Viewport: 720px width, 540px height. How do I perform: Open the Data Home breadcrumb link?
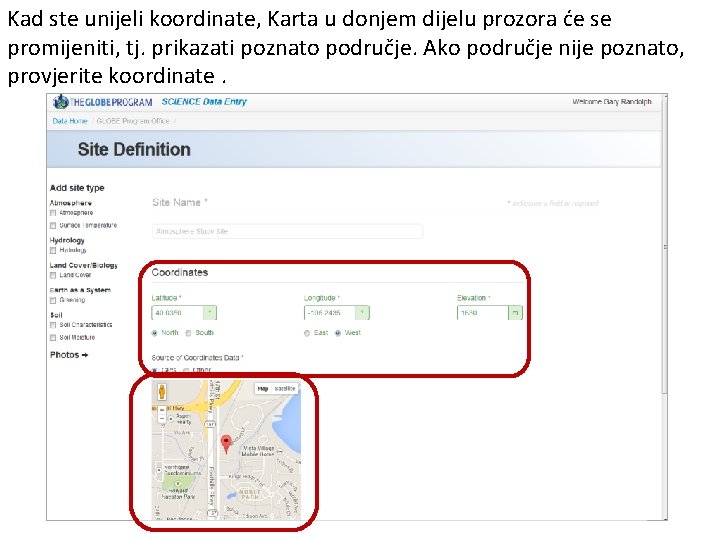[70, 121]
